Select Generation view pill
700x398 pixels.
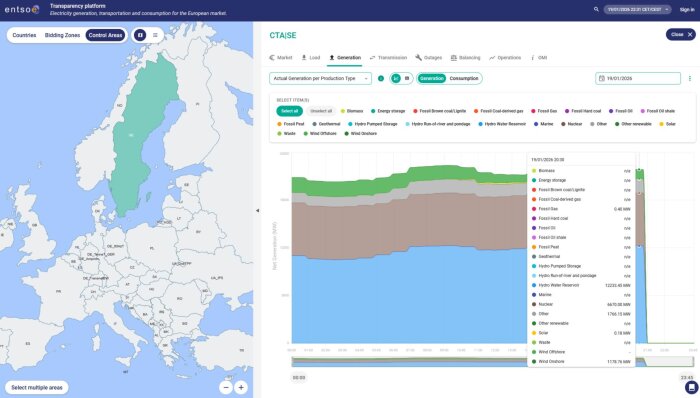(x=432, y=79)
